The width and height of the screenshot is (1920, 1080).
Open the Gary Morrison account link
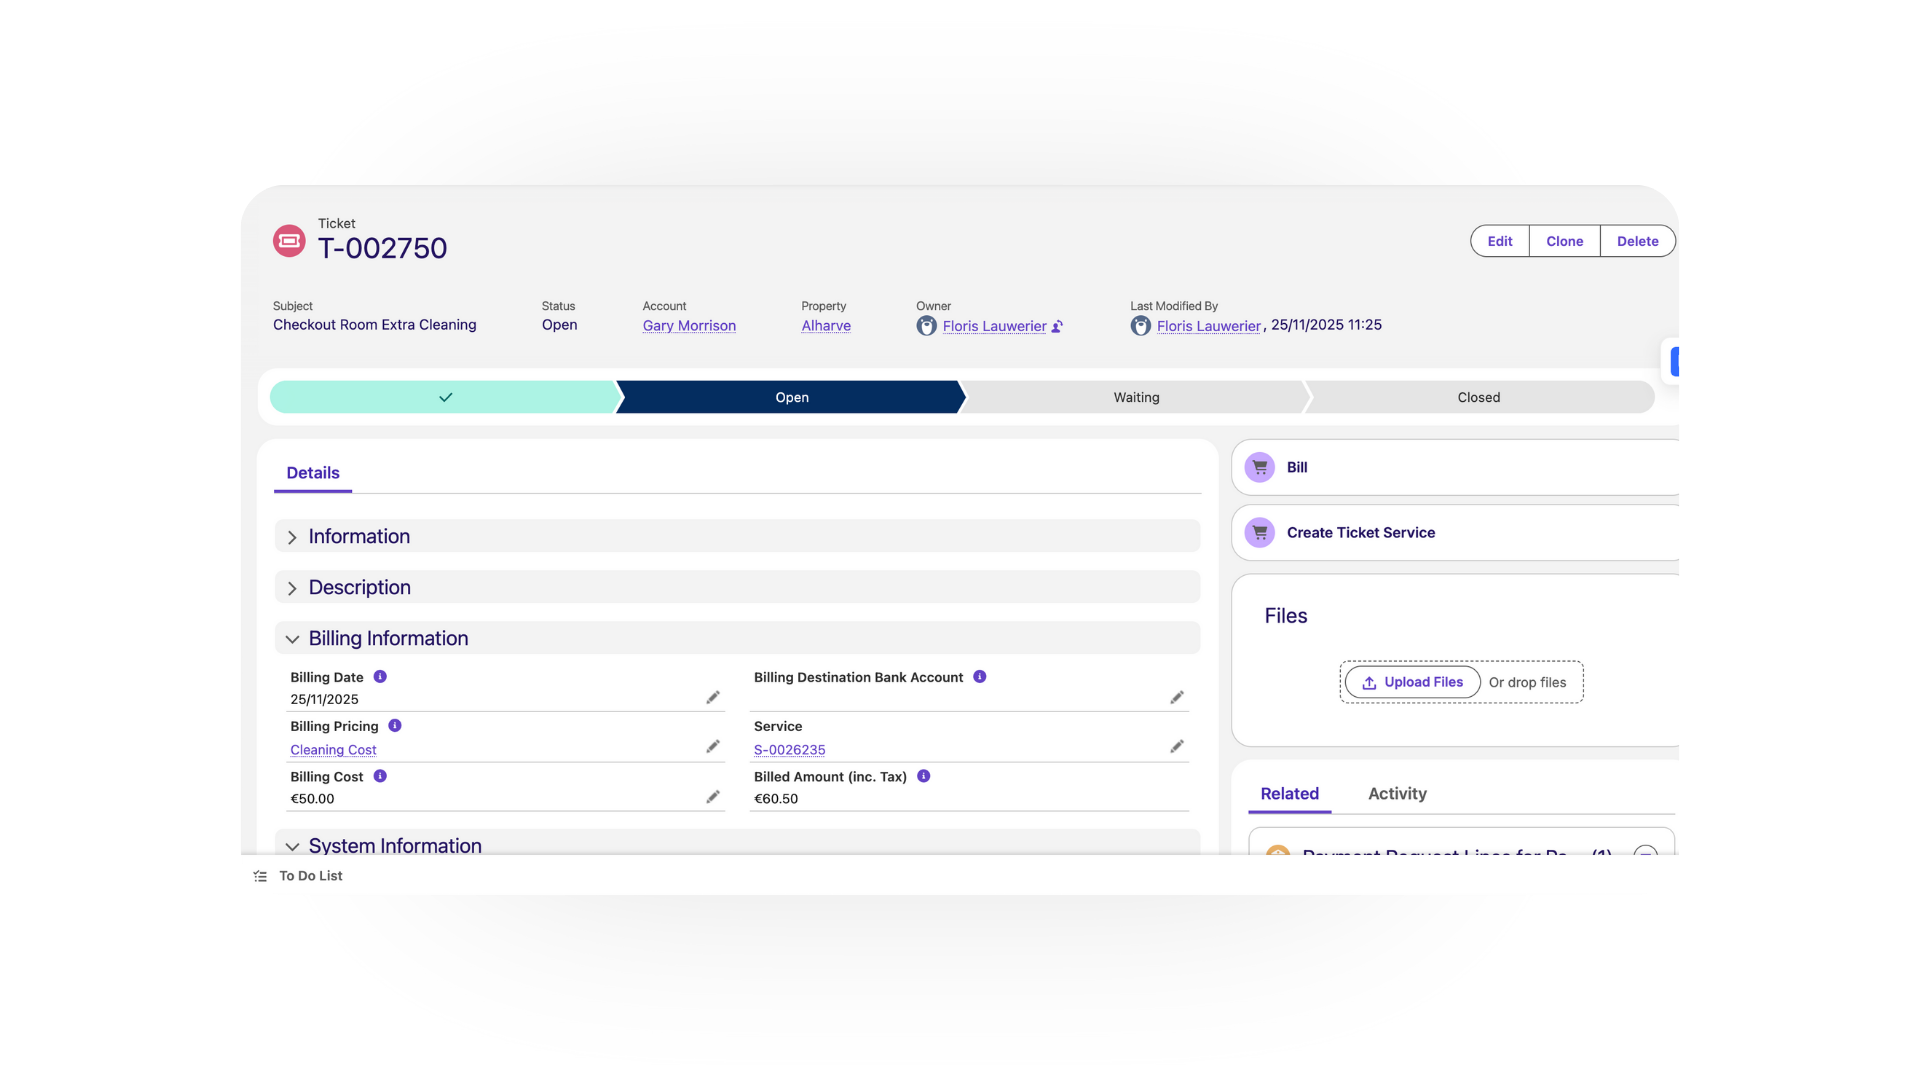pos(689,326)
